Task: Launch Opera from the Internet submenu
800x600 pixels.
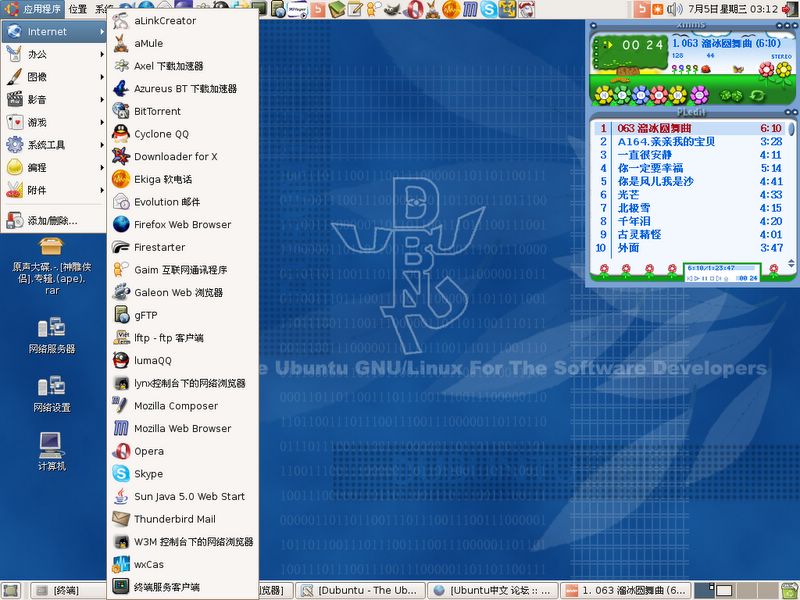Action: click(x=183, y=451)
